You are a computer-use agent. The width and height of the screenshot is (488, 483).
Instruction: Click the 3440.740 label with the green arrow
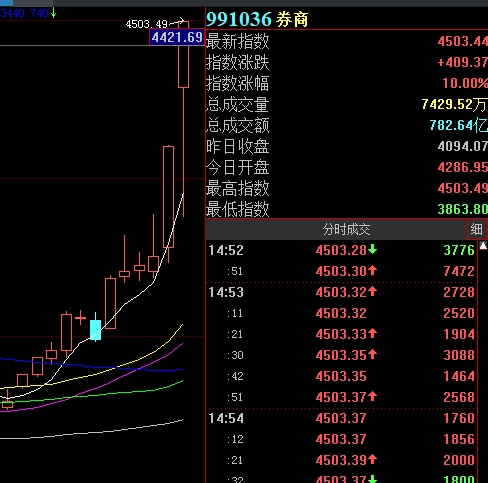[x=28, y=14]
